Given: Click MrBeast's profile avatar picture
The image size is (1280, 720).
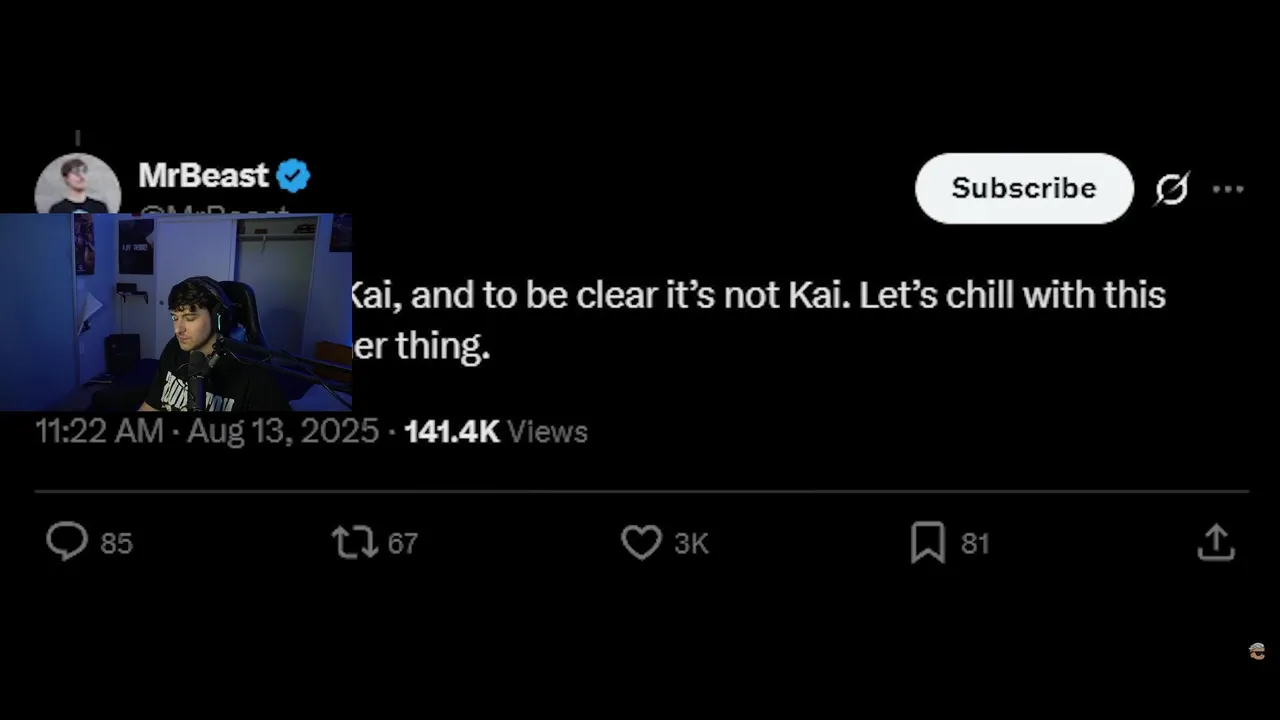Looking at the screenshot, I should coord(78,184).
